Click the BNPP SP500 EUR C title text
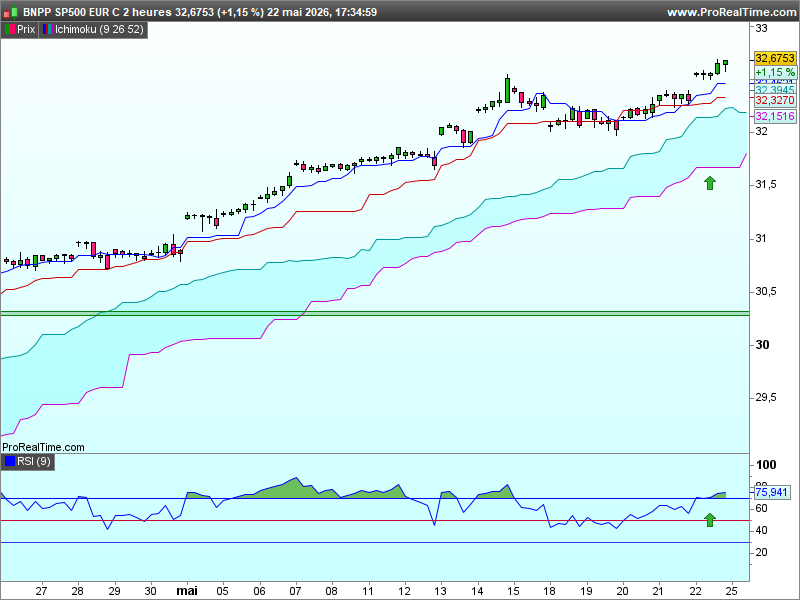This screenshot has height=600, width=800. (x=71, y=12)
